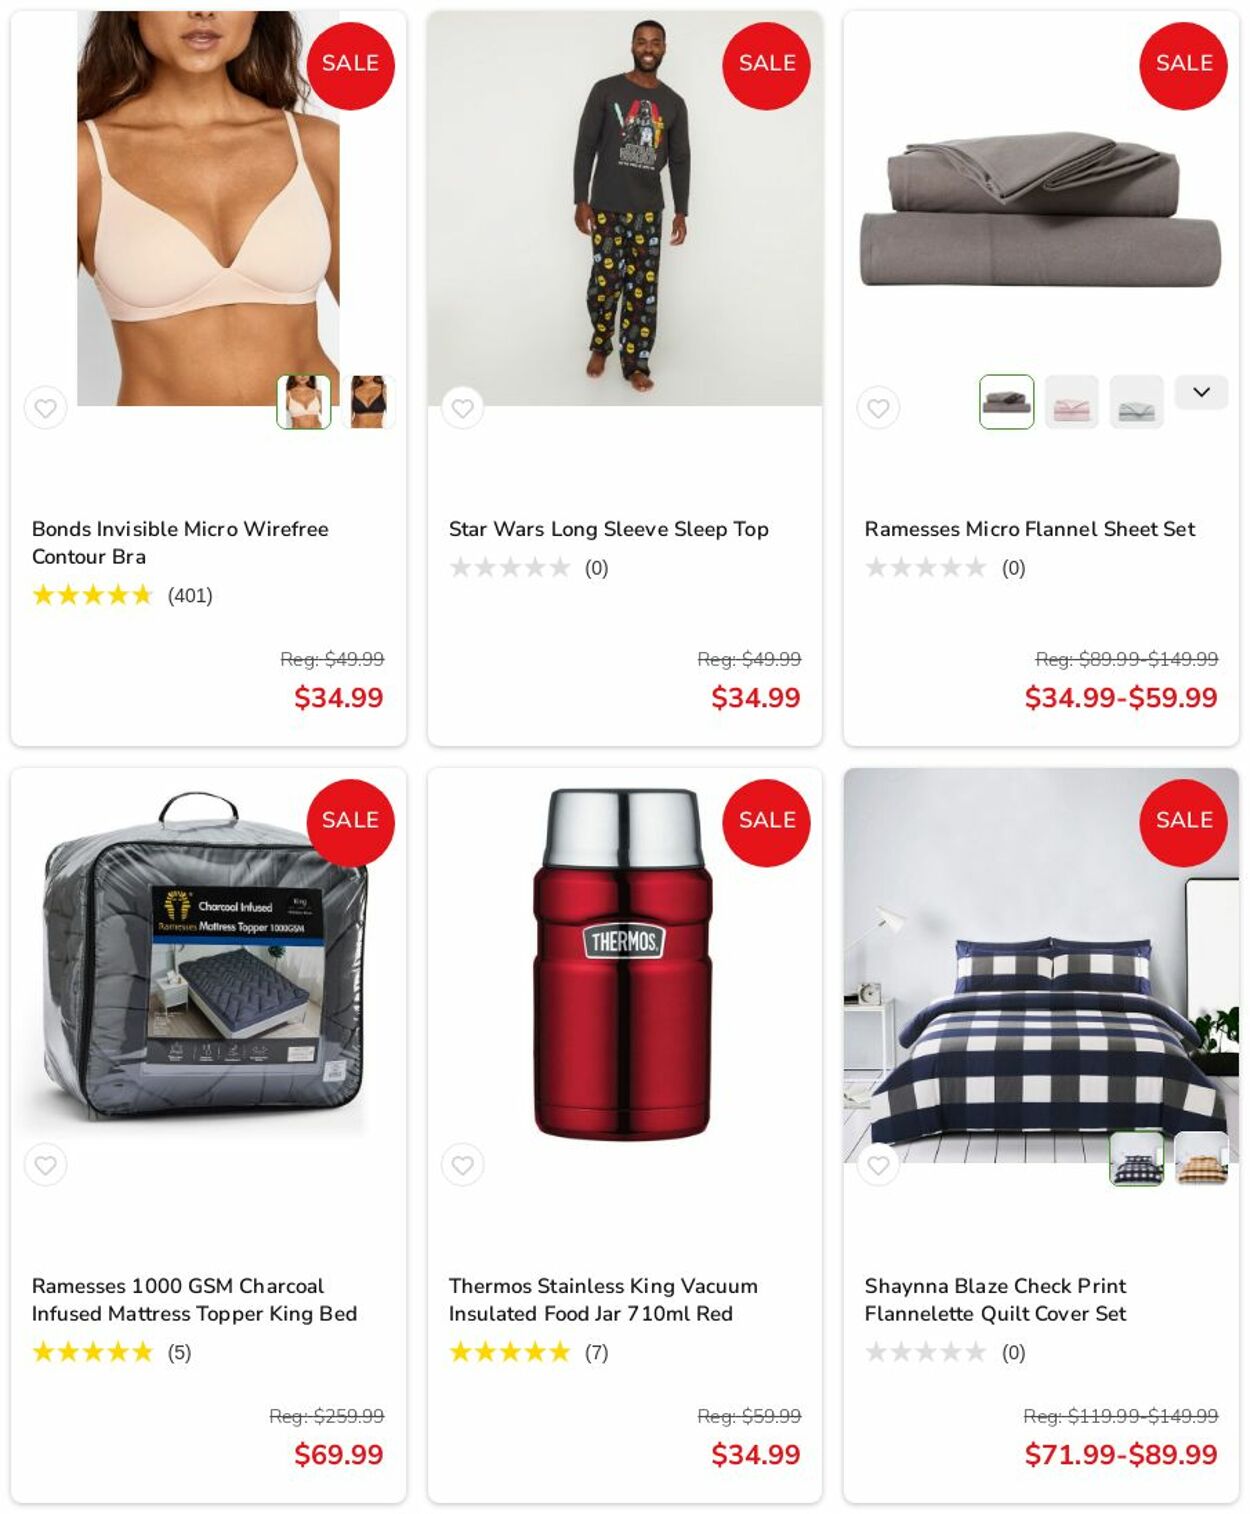The height and width of the screenshot is (1514, 1250).
Task: Open Ramesses Micro Flannel Sheet Set link
Action: click(1030, 529)
